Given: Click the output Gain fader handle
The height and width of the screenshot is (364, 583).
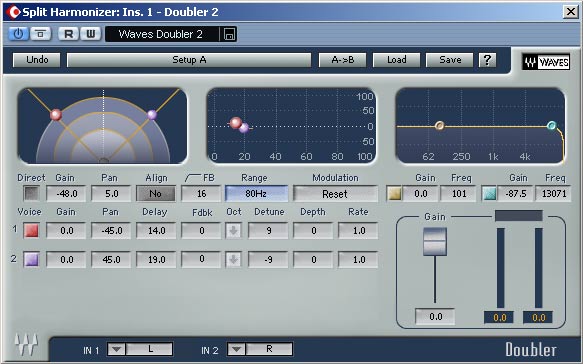Looking at the screenshot, I should (435, 242).
